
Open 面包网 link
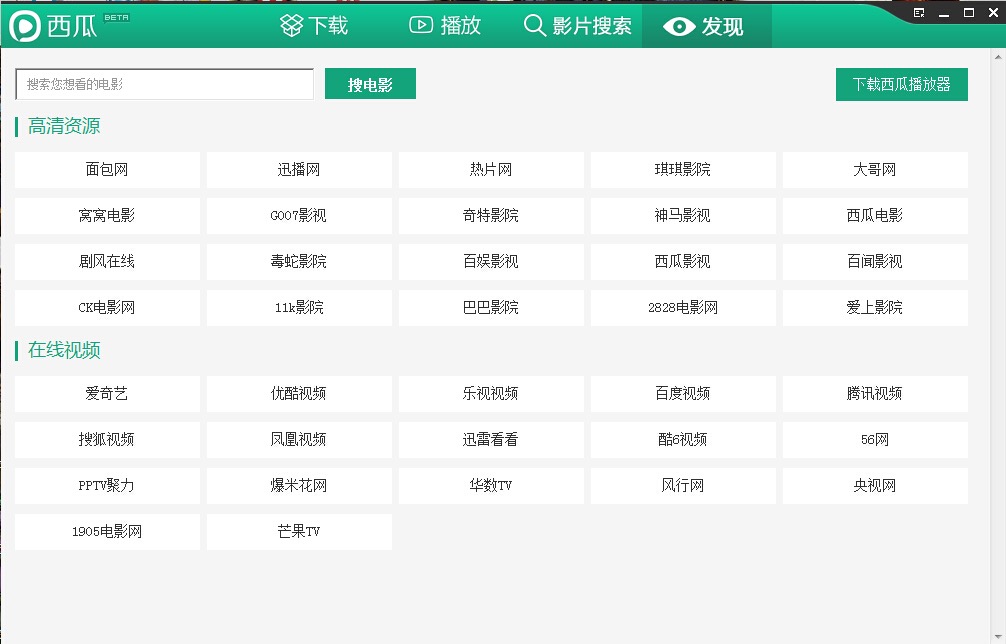point(107,170)
